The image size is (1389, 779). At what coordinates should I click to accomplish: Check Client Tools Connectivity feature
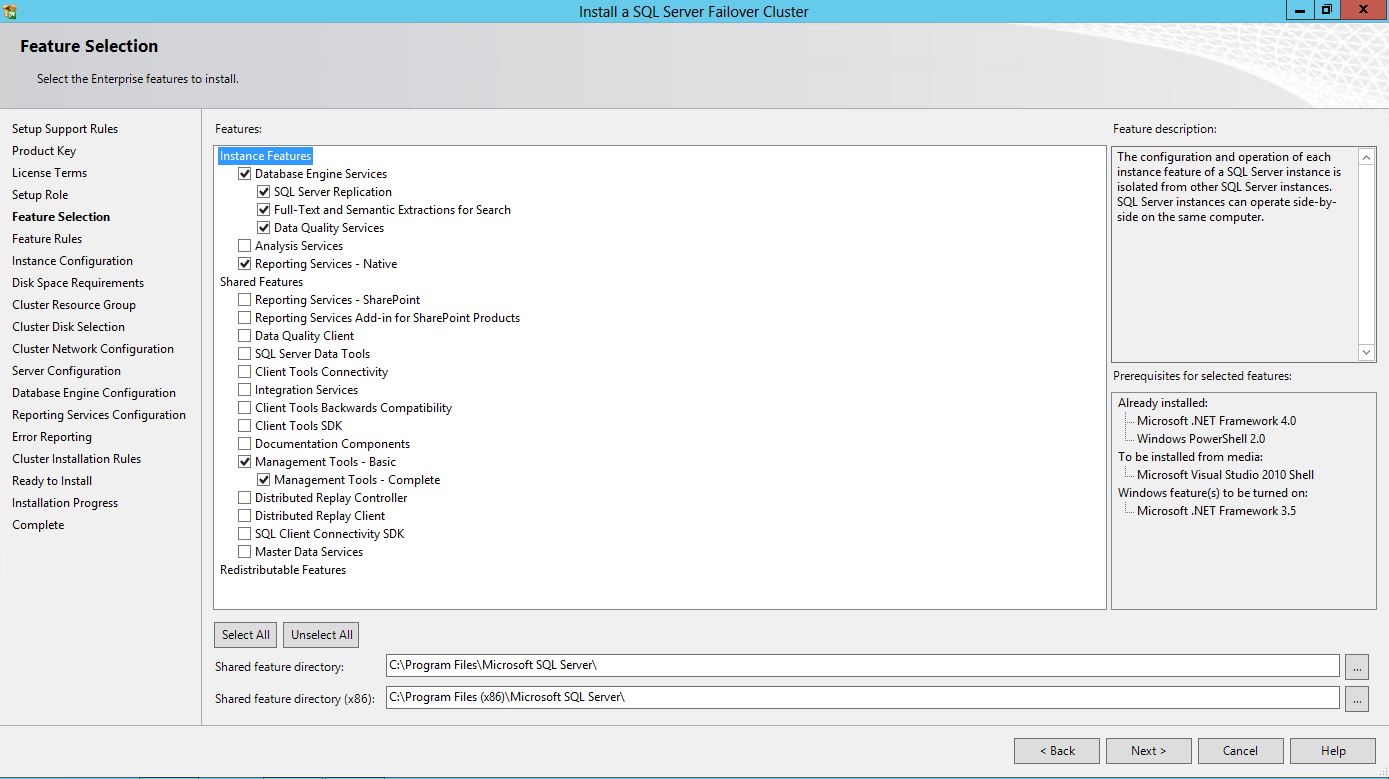click(245, 372)
